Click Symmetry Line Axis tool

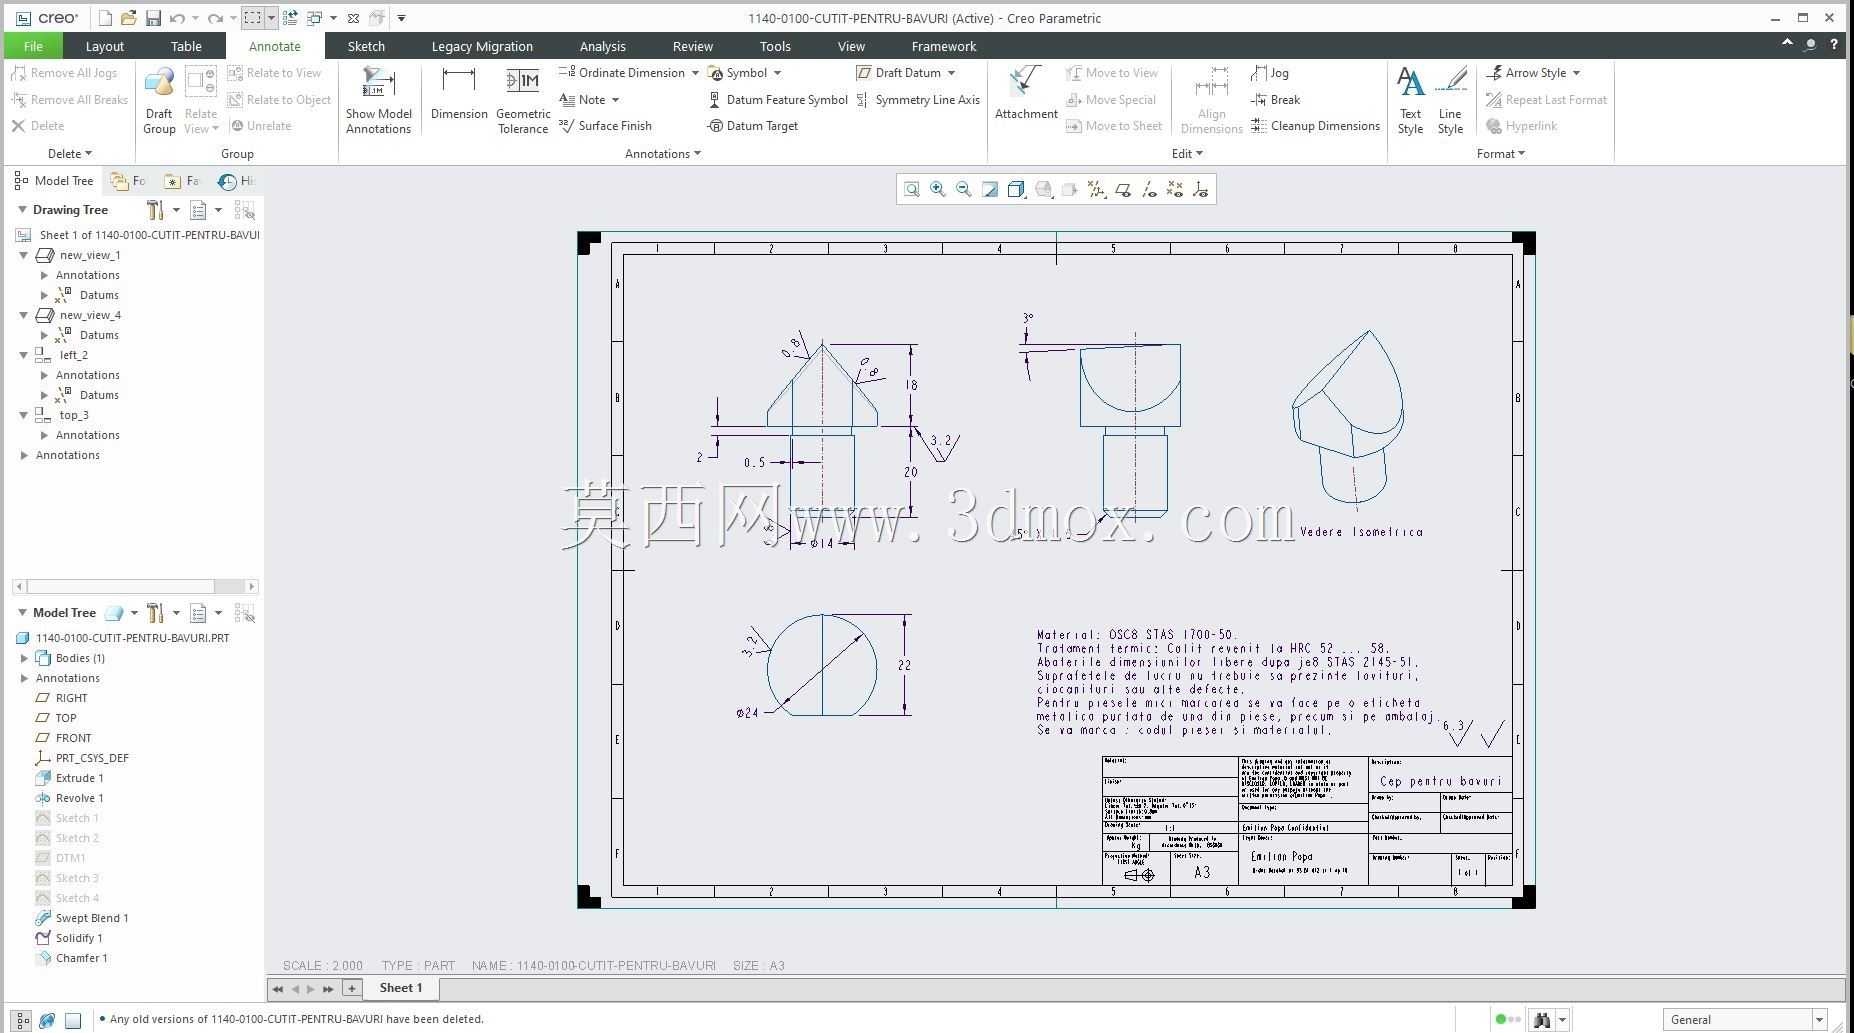[918, 100]
